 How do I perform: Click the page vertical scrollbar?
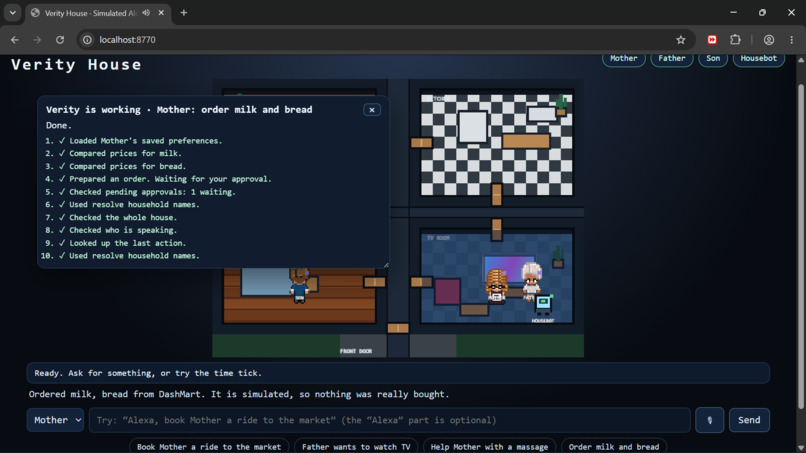point(800,247)
